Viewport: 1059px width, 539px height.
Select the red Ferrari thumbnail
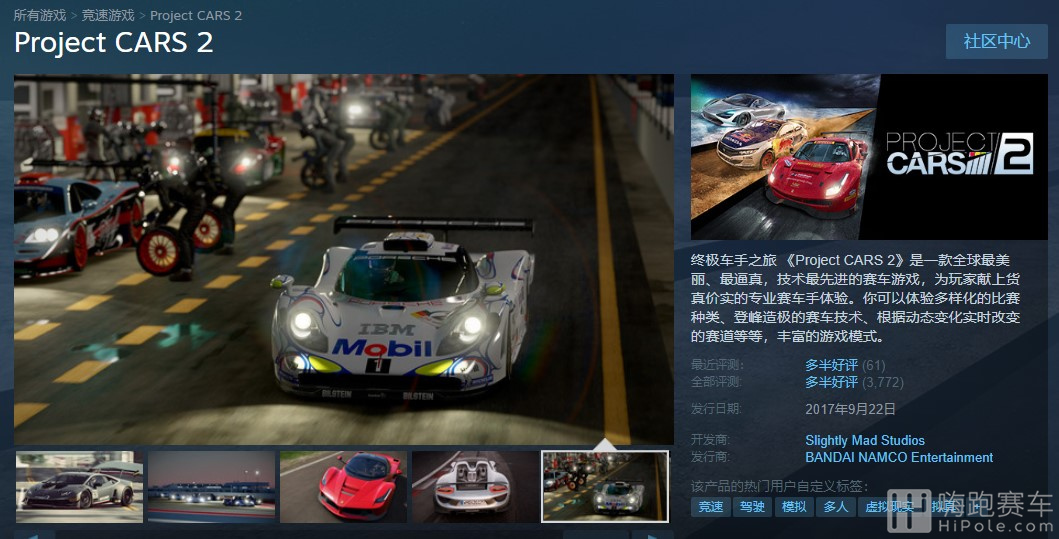[x=343, y=487]
